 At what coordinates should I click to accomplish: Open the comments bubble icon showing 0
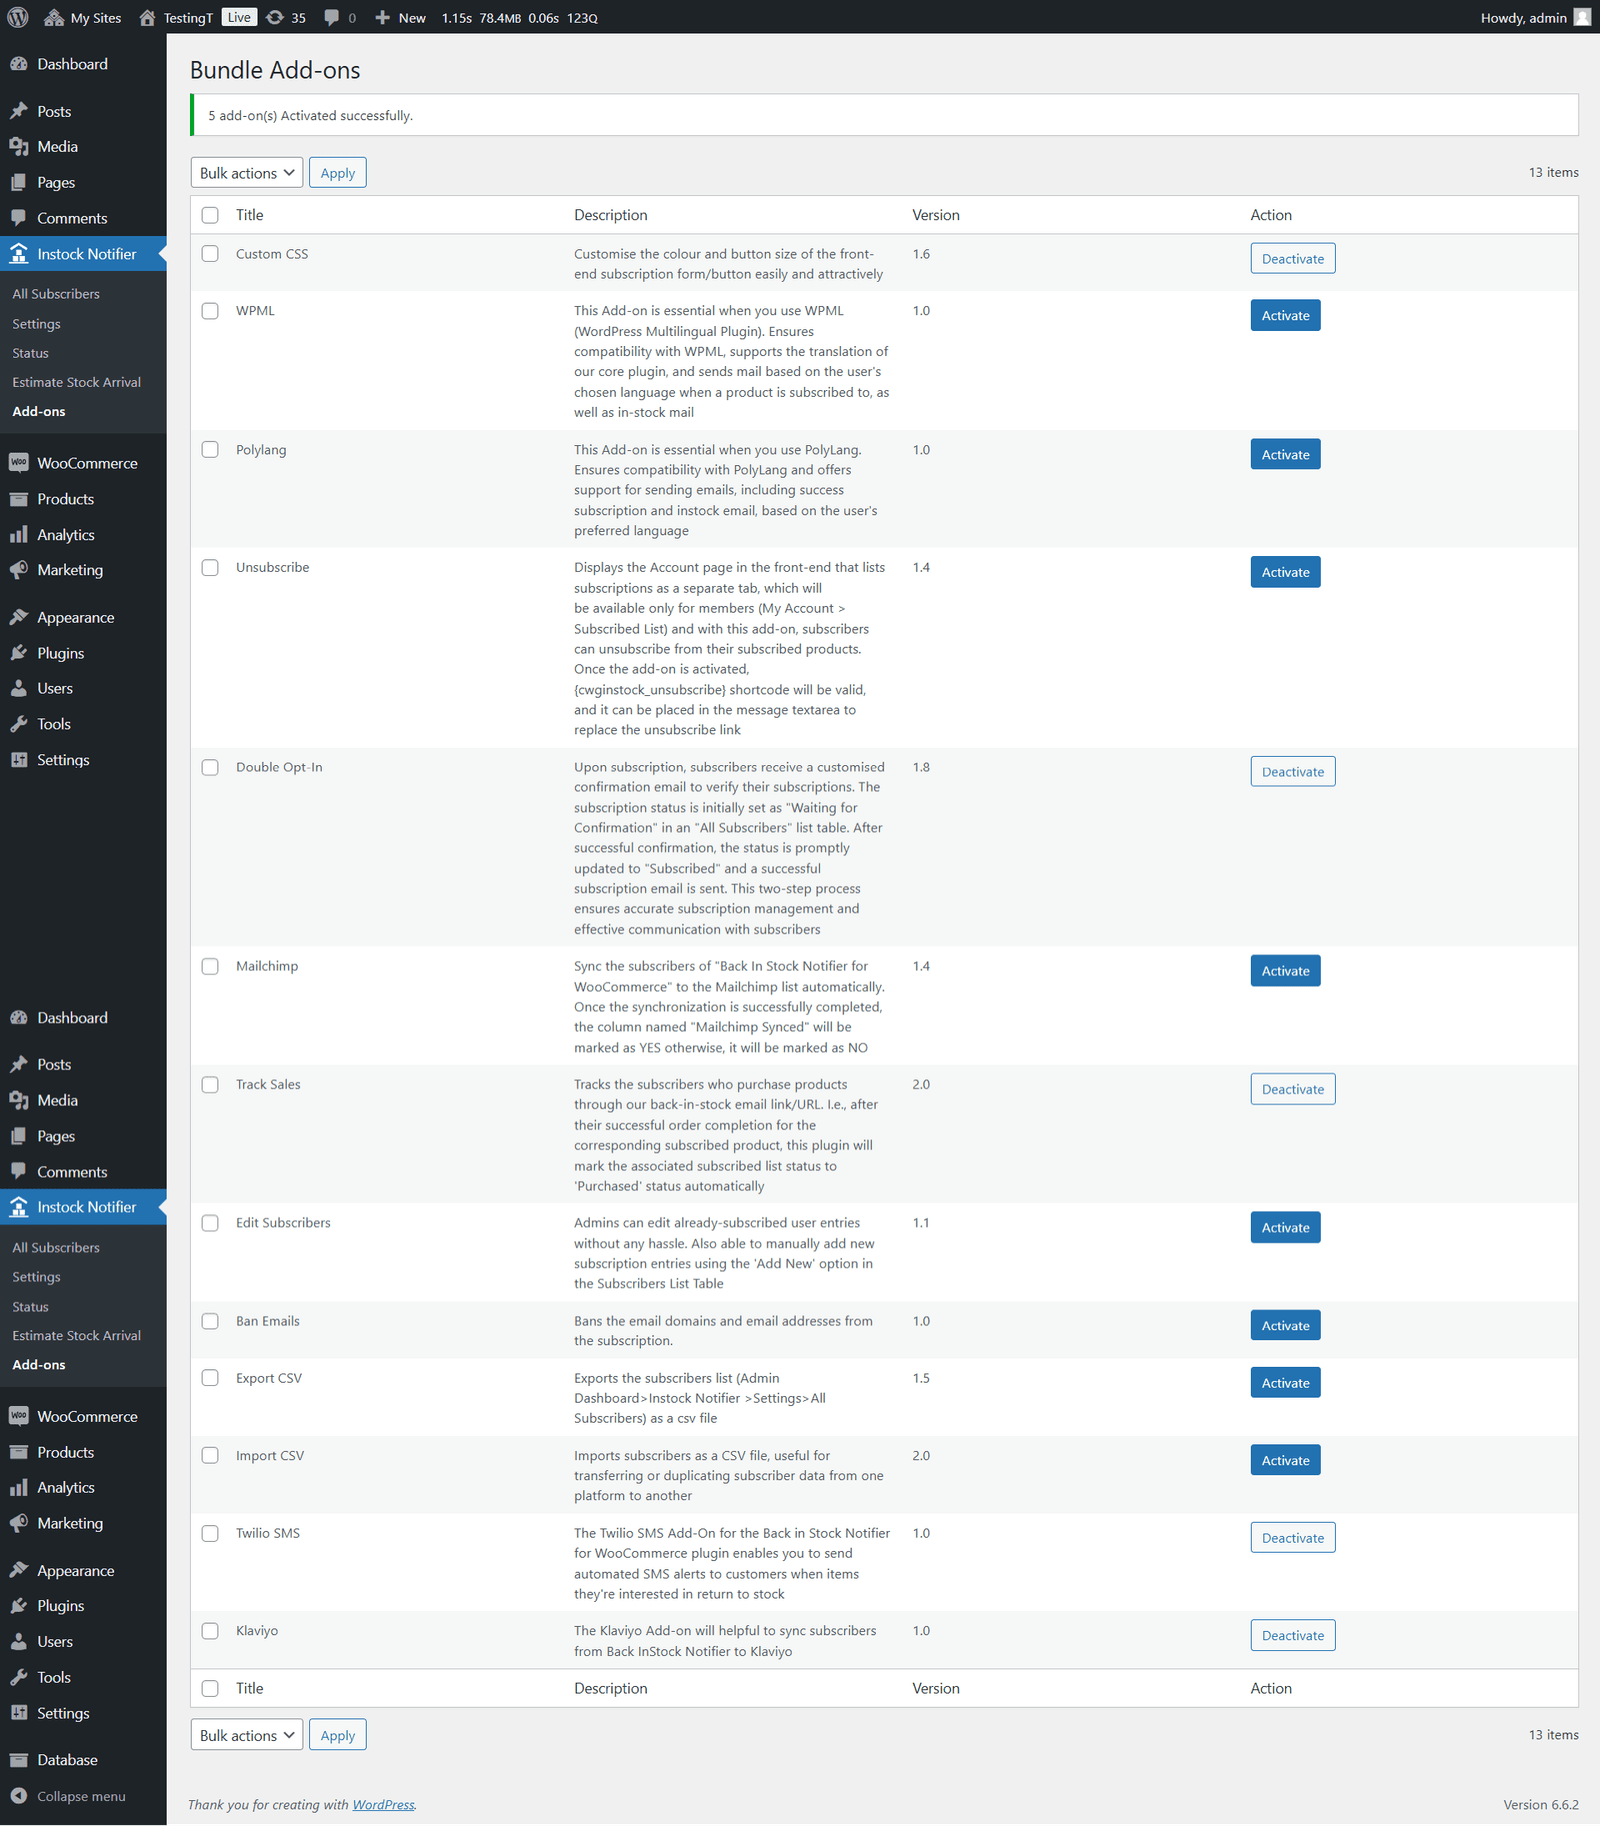(332, 17)
